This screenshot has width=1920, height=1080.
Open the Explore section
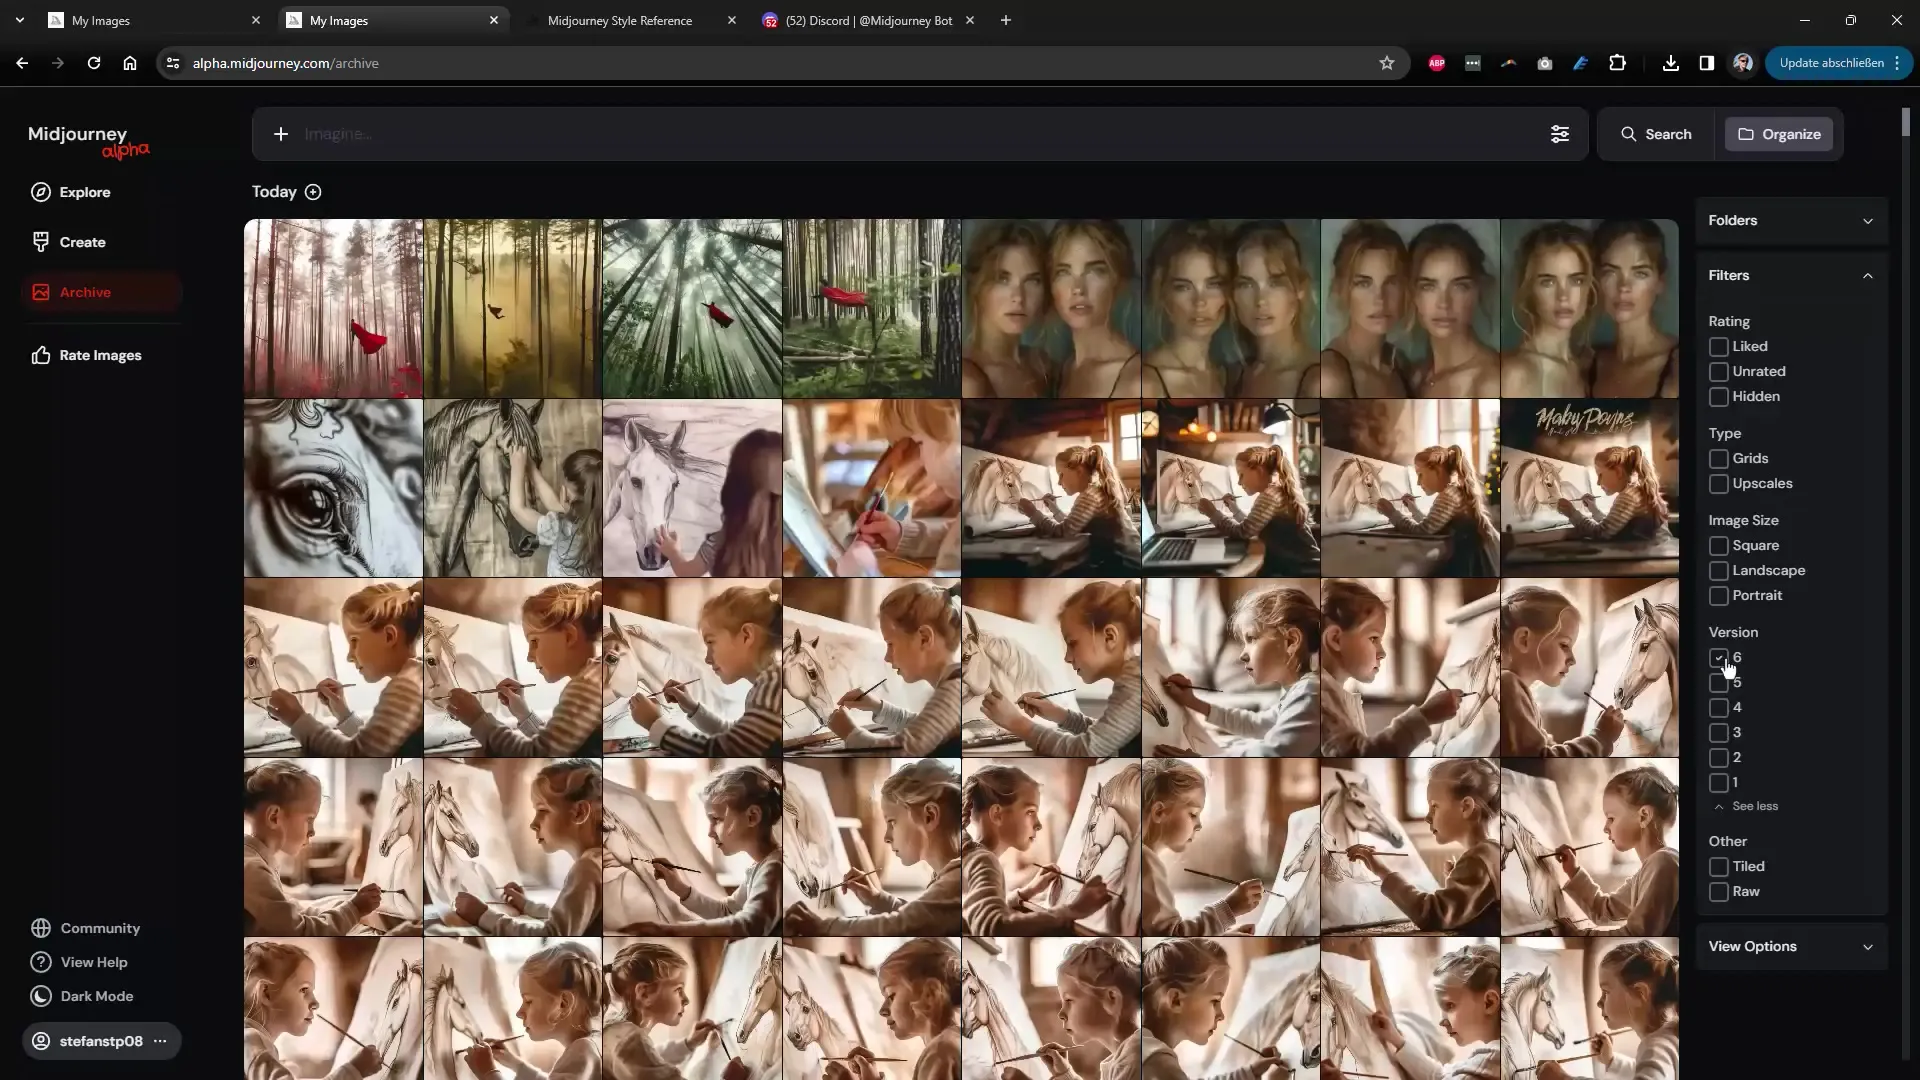(x=84, y=191)
